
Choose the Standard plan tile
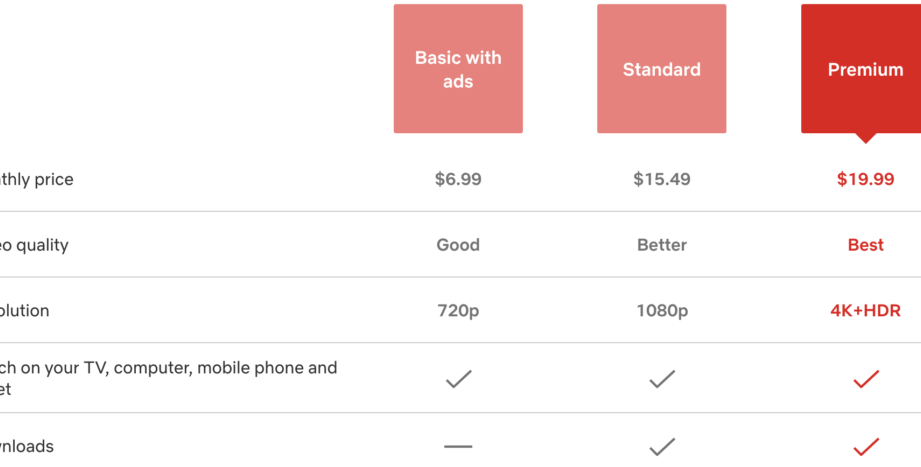coord(661,69)
